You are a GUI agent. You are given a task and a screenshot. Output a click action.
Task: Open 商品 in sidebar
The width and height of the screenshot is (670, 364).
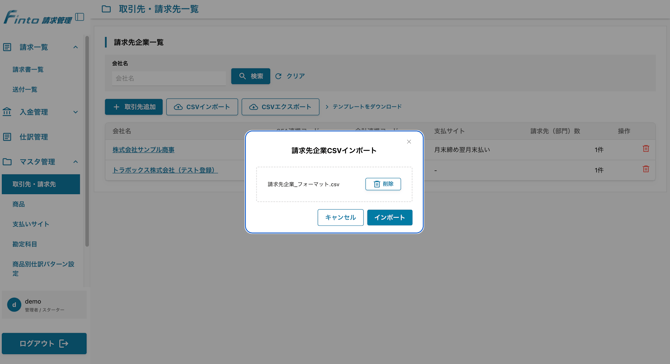[19, 204]
